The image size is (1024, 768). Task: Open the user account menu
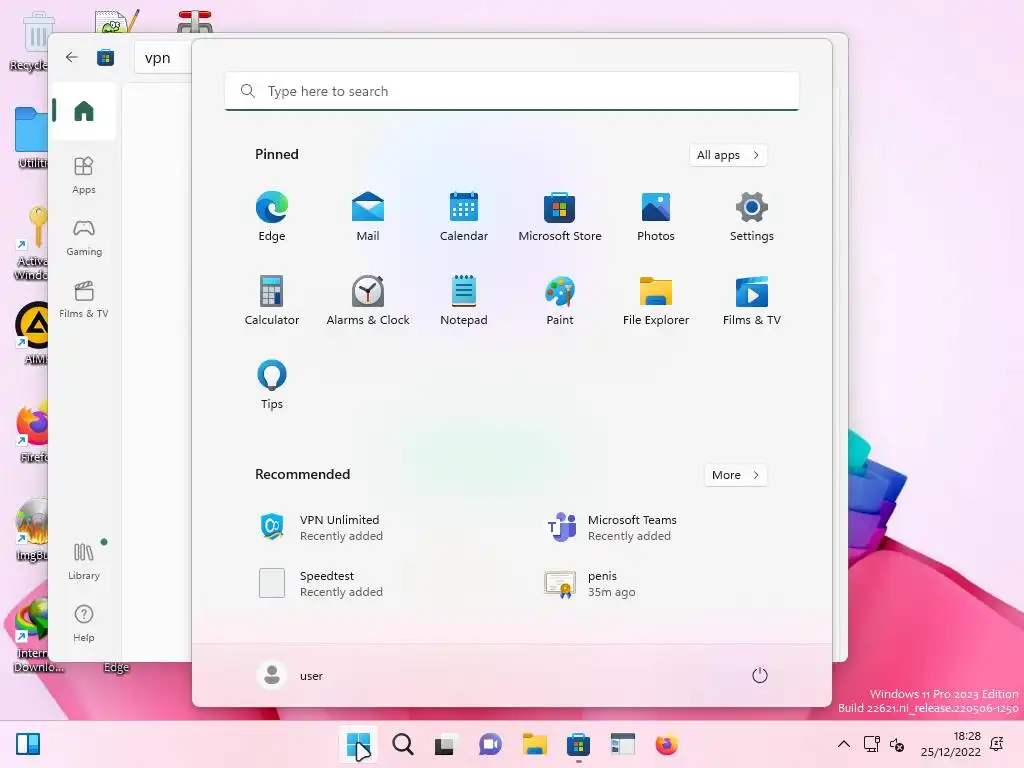291,675
